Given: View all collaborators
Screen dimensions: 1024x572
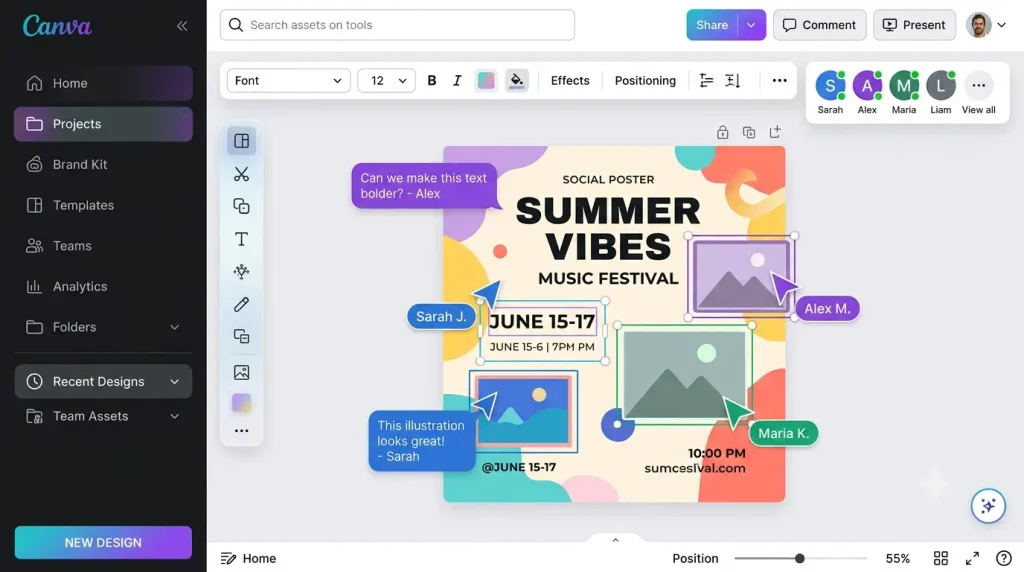Looking at the screenshot, I should pyautogui.click(x=978, y=92).
